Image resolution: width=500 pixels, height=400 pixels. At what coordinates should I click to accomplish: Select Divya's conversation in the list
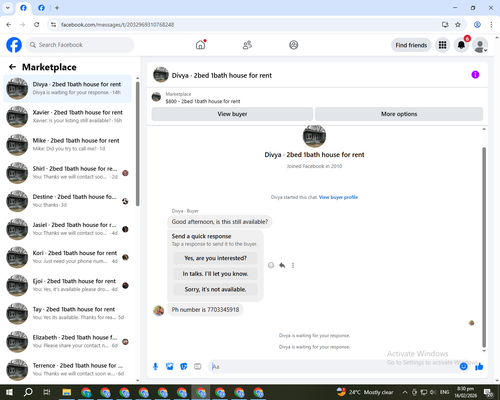coord(67,88)
